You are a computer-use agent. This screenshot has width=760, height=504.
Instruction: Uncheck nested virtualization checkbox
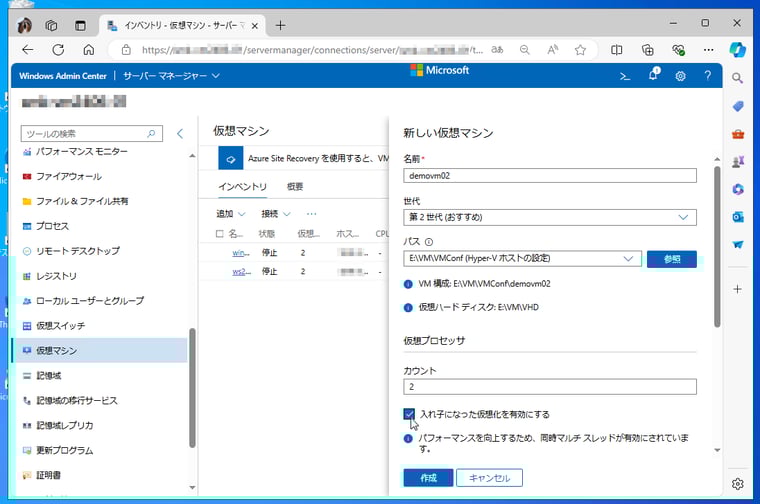(x=409, y=414)
